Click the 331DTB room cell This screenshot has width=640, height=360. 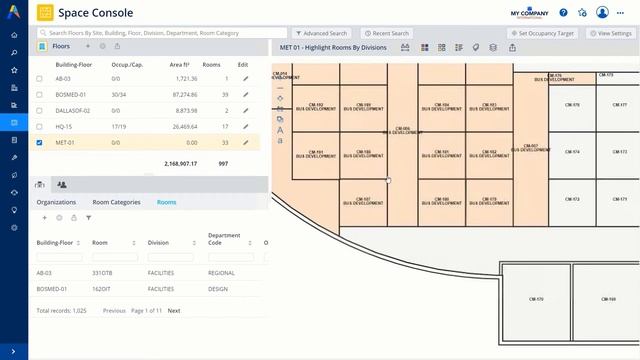click(102, 273)
